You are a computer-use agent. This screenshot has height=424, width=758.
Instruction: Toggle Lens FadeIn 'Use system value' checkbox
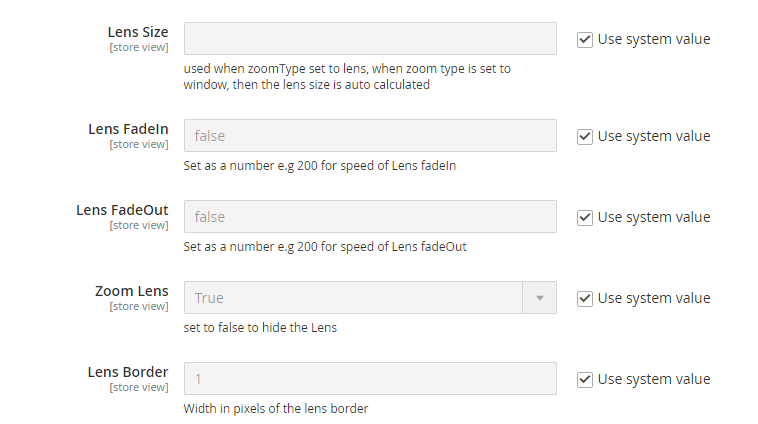coord(585,137)
